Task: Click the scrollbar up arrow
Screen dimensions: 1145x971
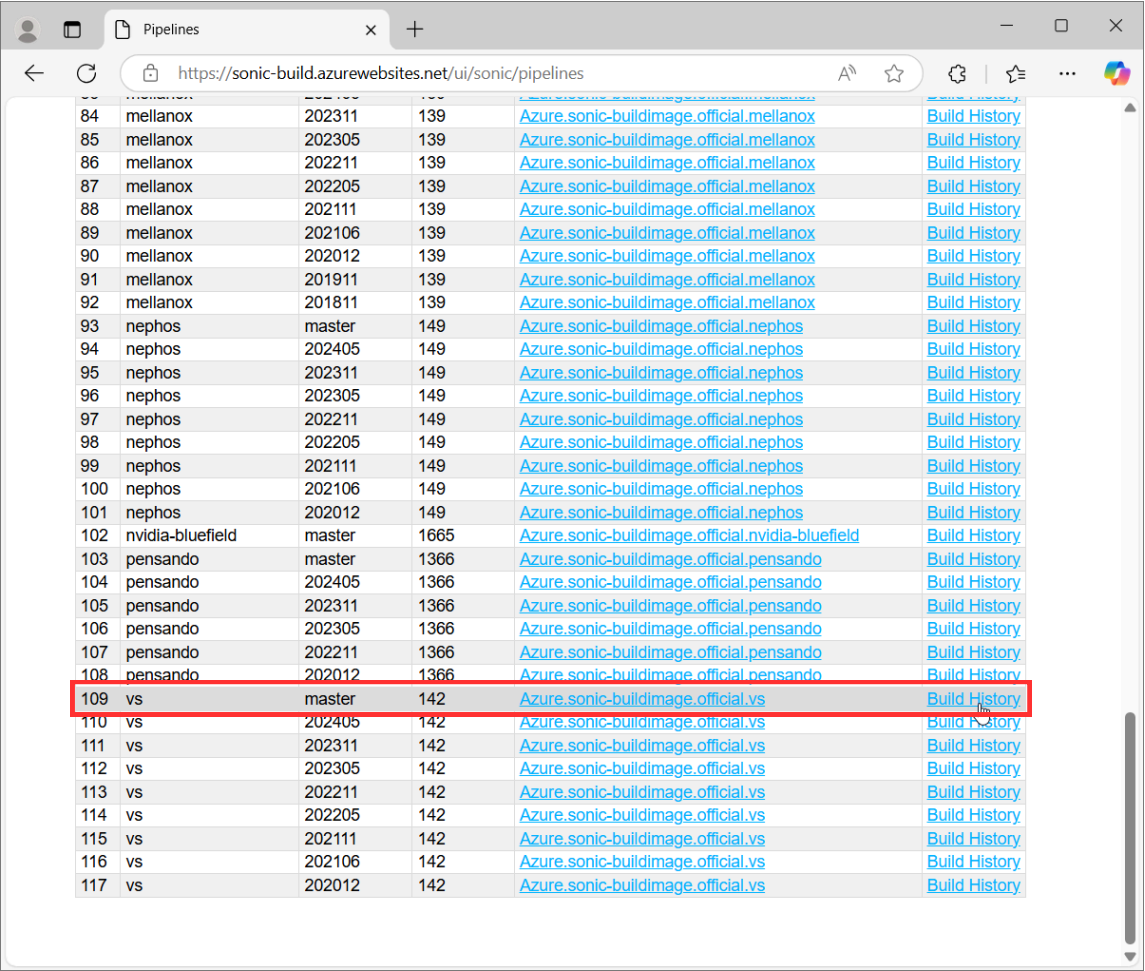Action: (1130, 108)
